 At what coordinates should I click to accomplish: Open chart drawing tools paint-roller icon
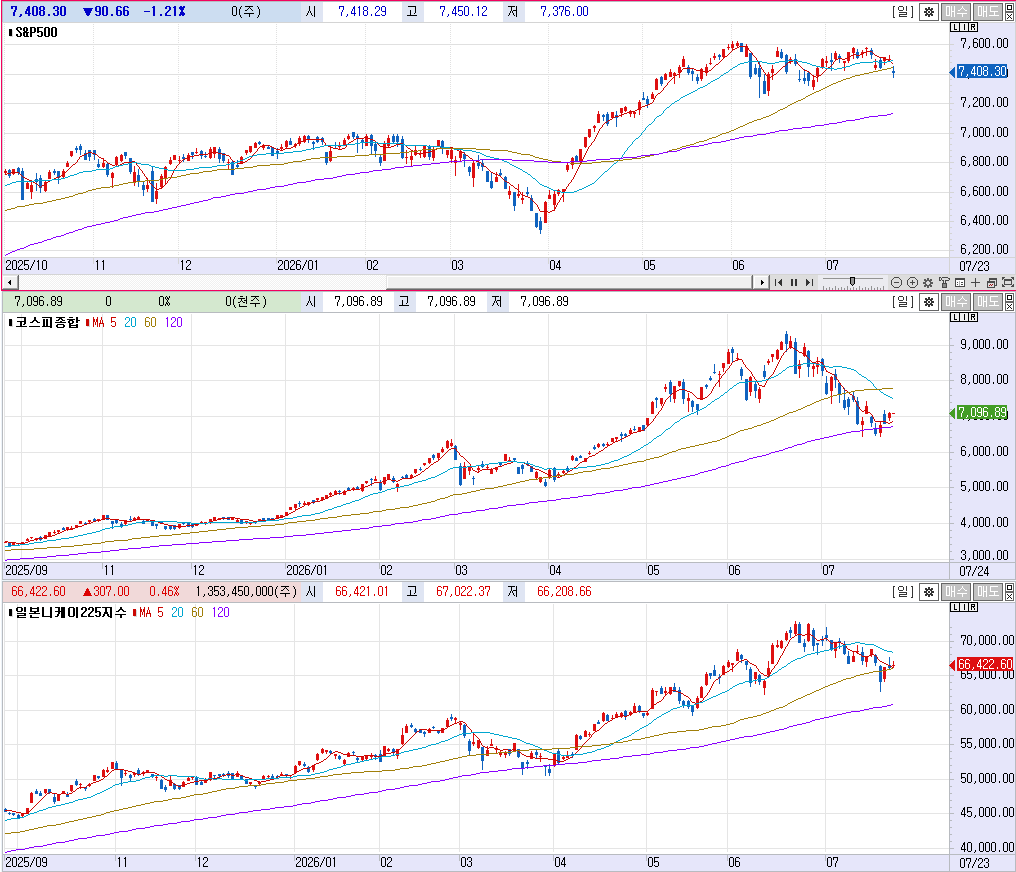point(944,282)
